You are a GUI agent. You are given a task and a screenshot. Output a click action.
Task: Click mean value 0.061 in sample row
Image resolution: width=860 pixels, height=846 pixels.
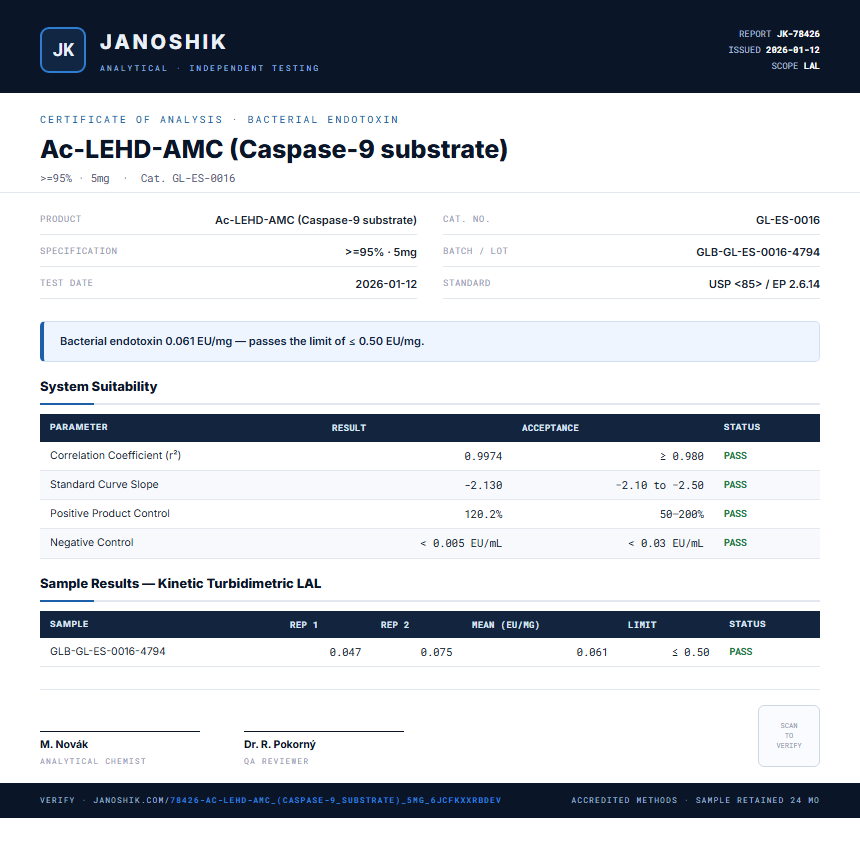pyautogui.click(x=592, y=652)
